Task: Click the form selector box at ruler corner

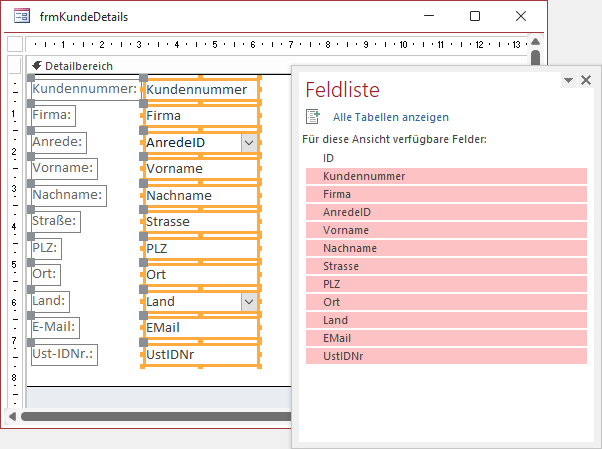Action: click(15, 44)
